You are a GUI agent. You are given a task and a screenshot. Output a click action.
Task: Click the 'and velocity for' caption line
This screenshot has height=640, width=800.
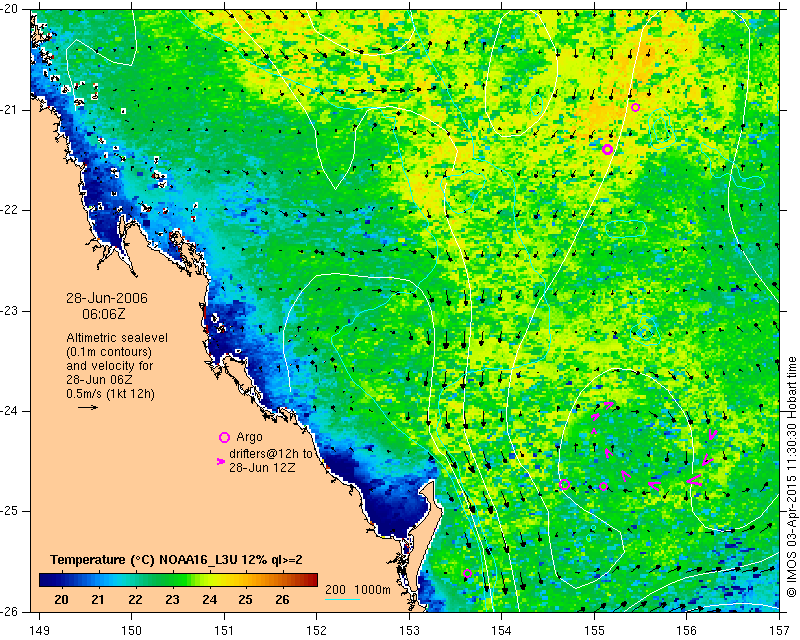click(110, 366)
